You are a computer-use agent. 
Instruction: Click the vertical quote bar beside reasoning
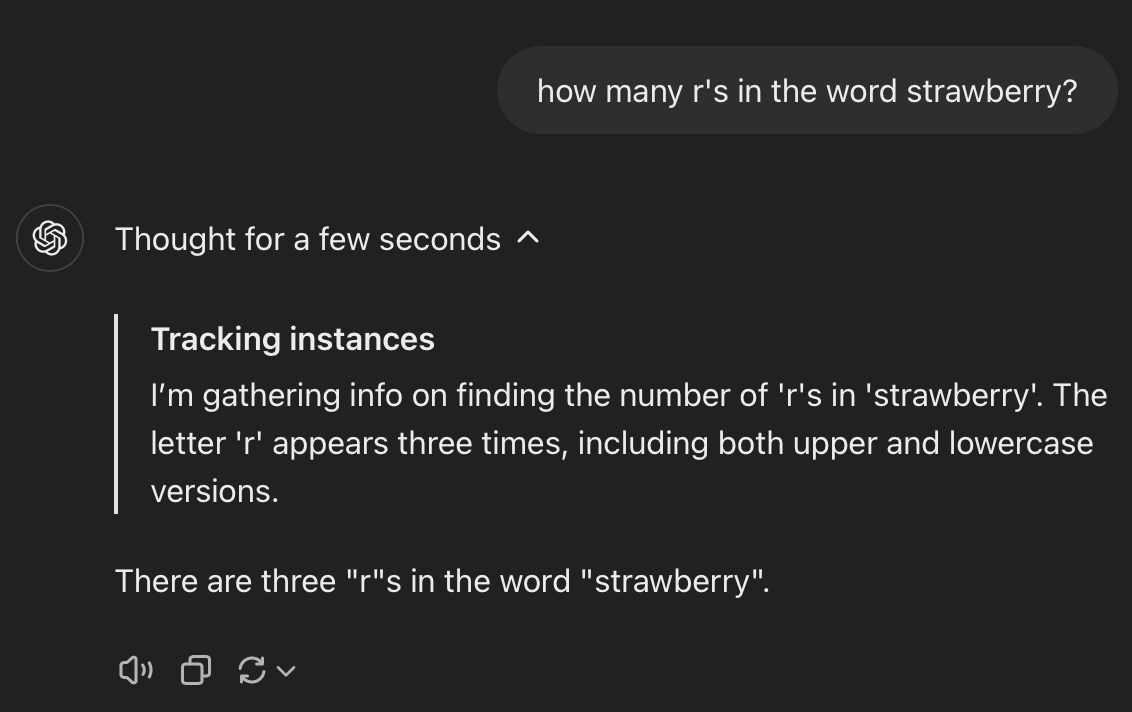pyautogui.click(x=117, y=414)
